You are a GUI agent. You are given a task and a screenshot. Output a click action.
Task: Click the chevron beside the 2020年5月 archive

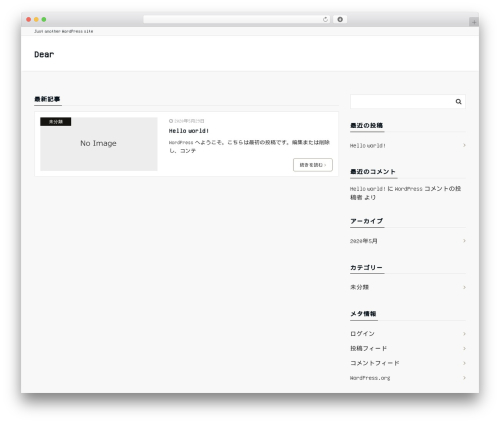pos(464,241)
